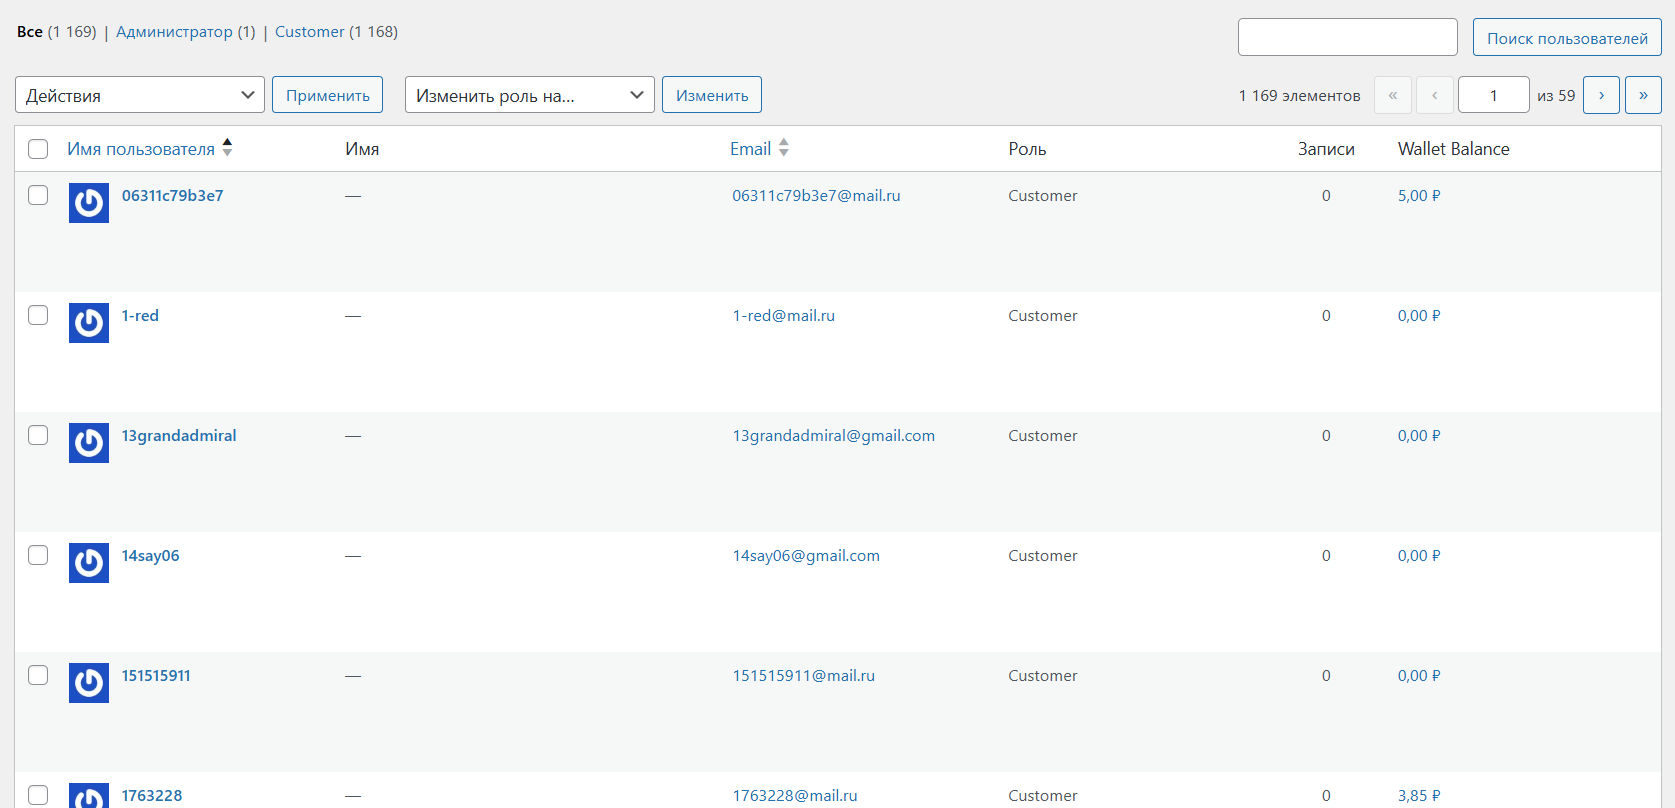This screenshot has width=1675, height=808.
Task: Toggle the select-all users checkbox
Action: point(38,149)
